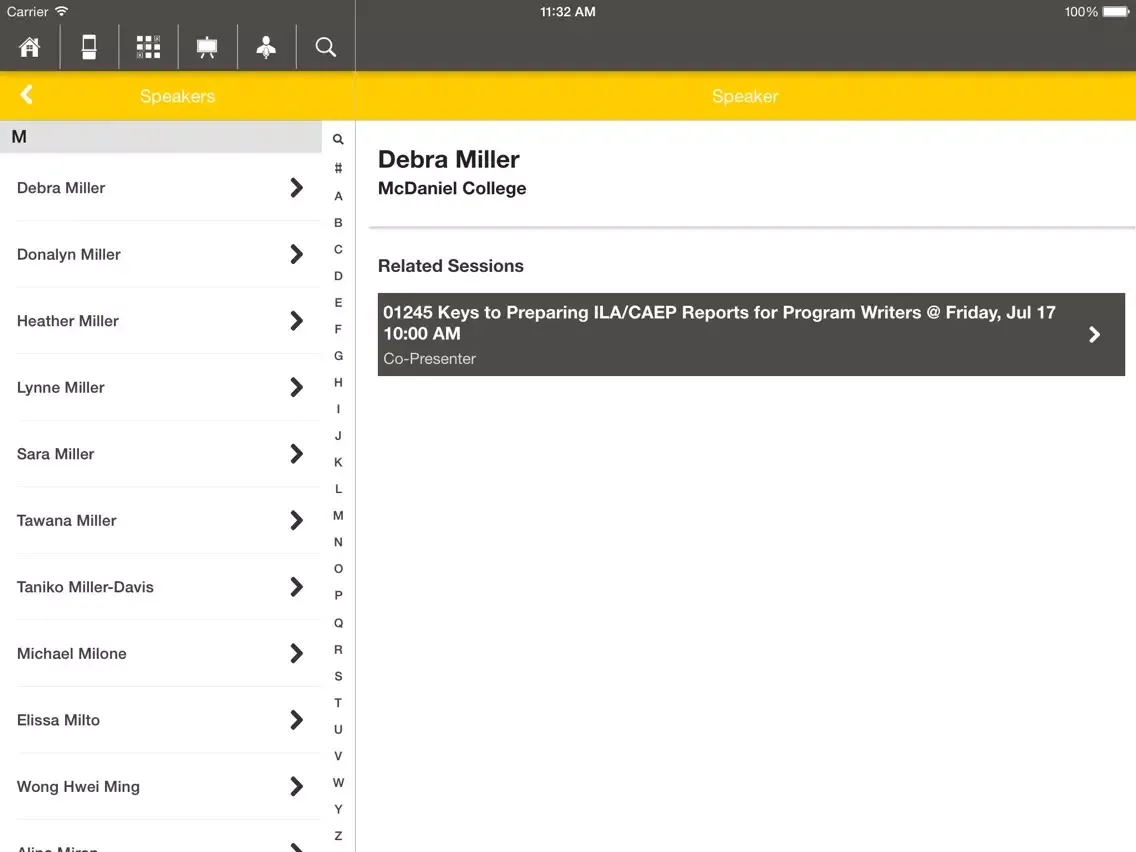Tap the 11:32 AM clock

coord(568,12)
